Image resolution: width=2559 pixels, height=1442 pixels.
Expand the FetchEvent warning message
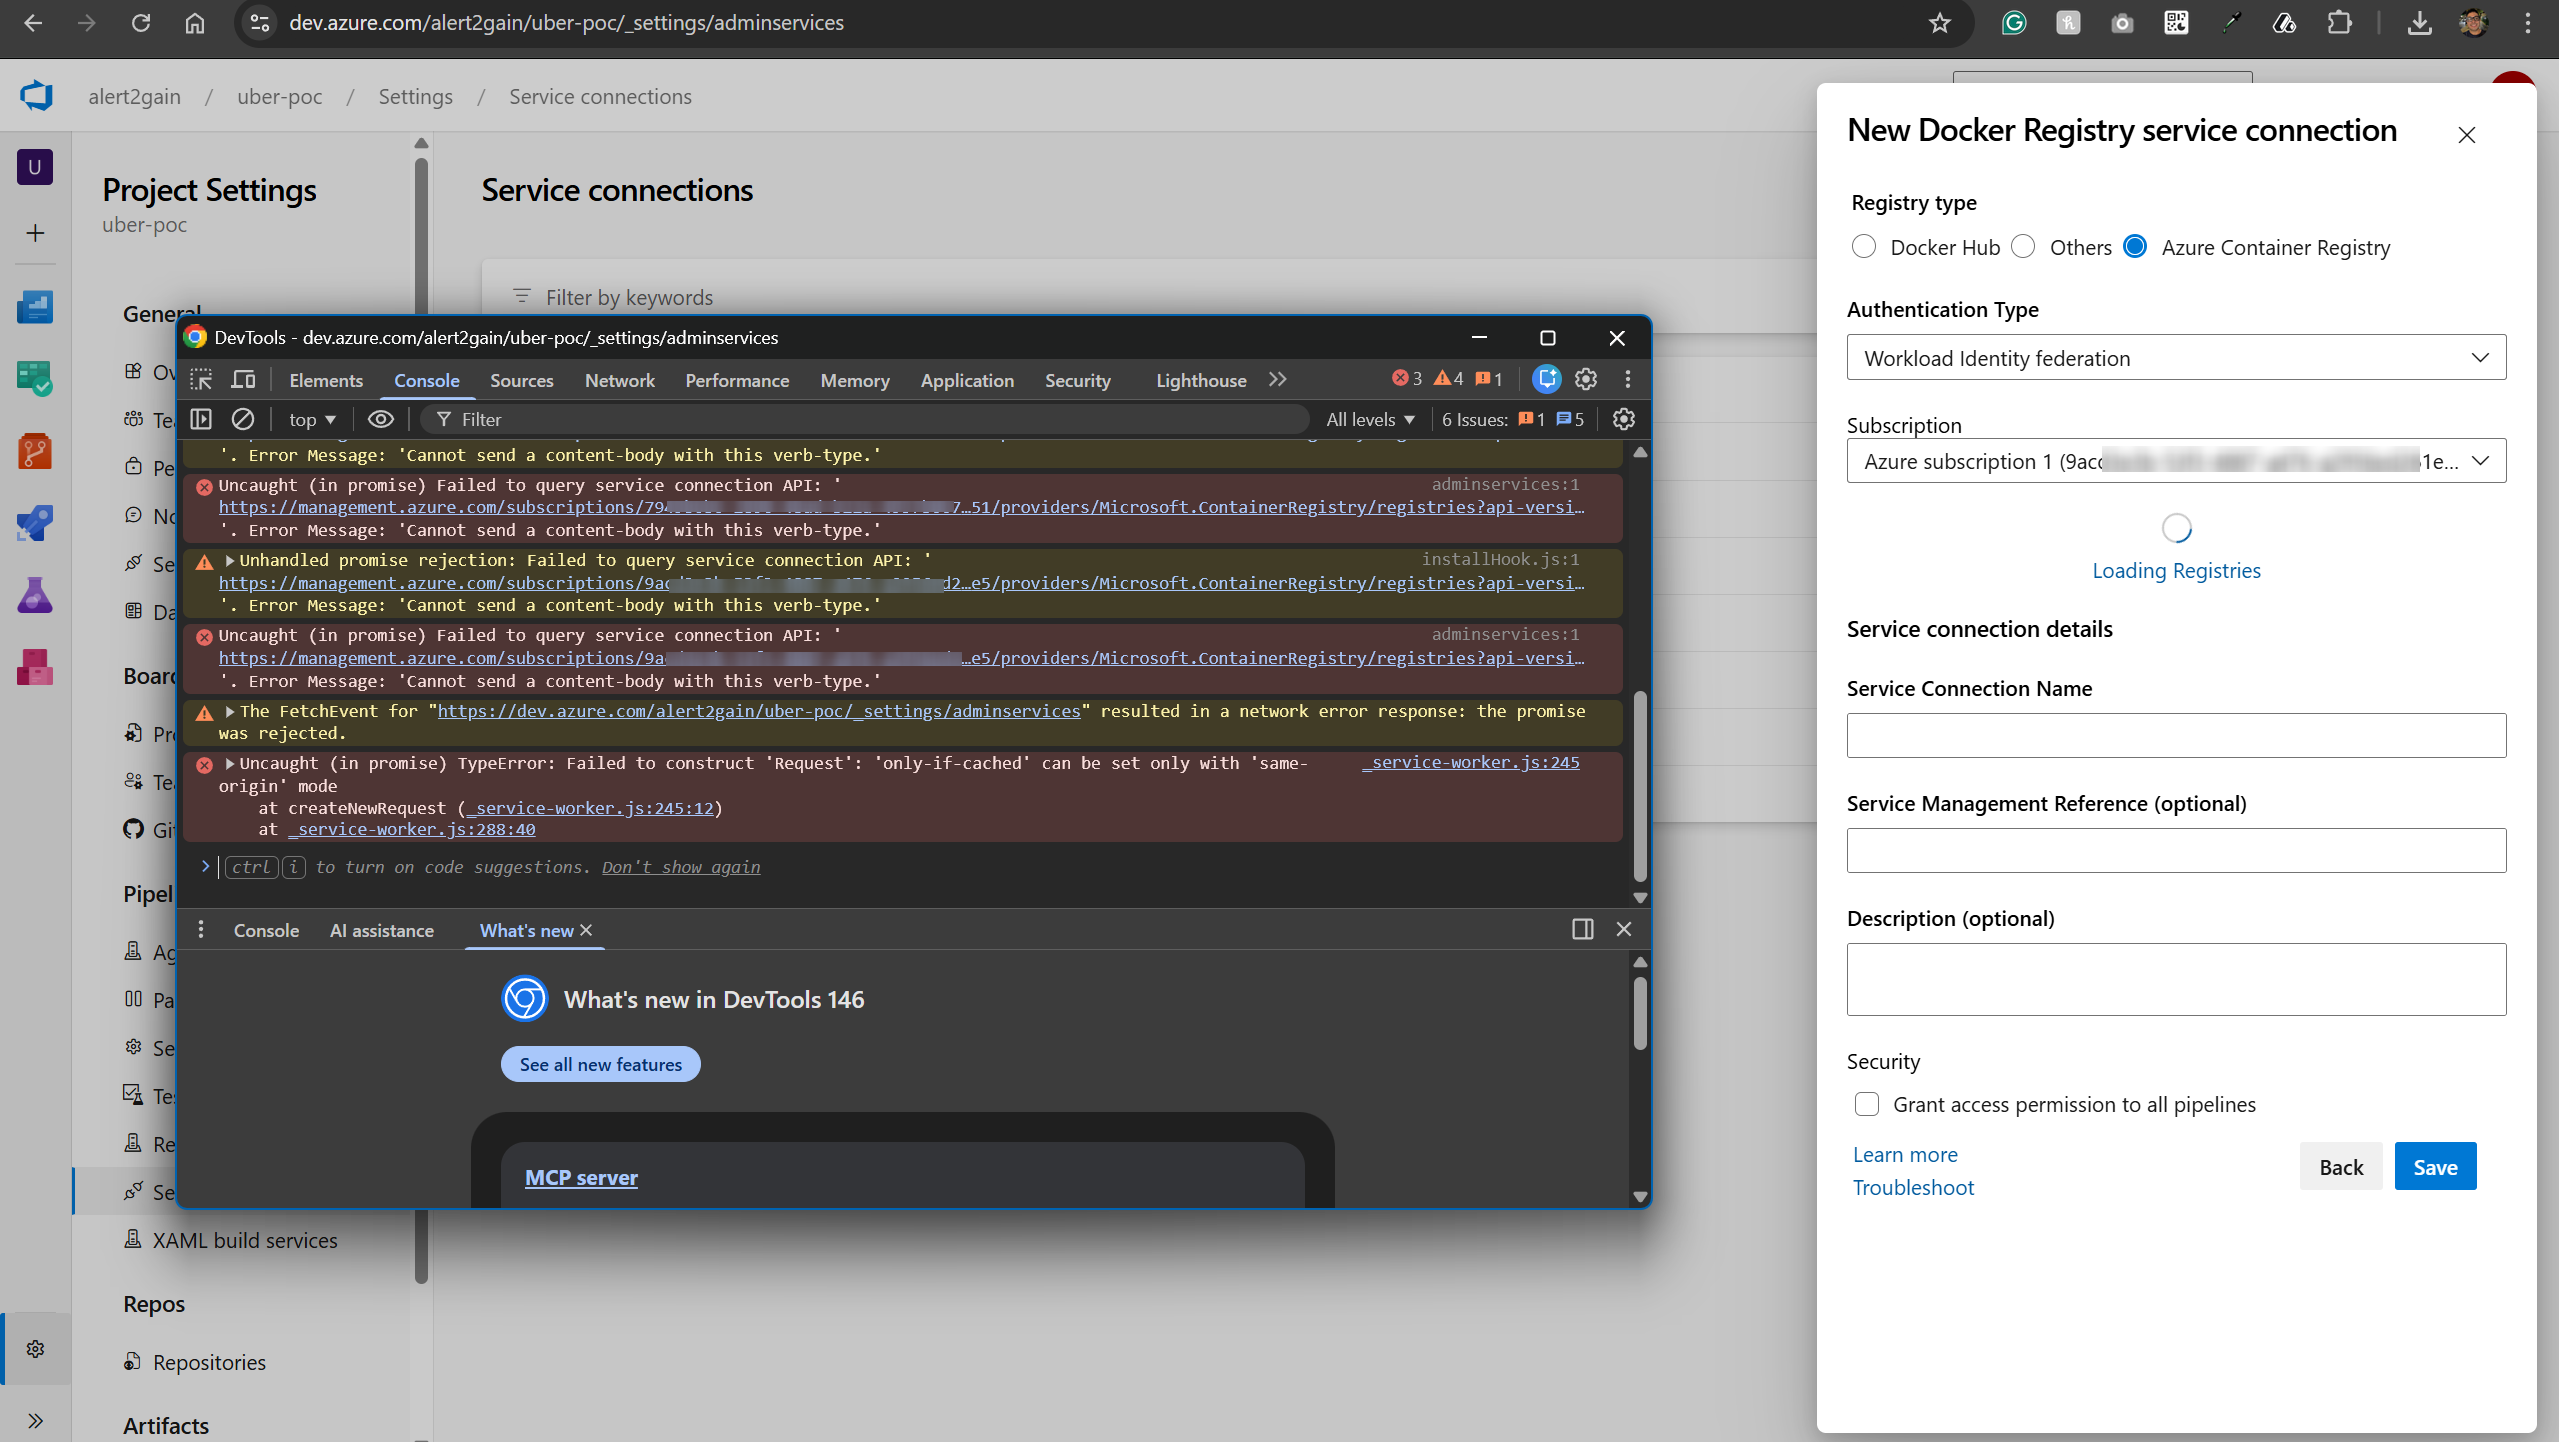tap(230, 711)
